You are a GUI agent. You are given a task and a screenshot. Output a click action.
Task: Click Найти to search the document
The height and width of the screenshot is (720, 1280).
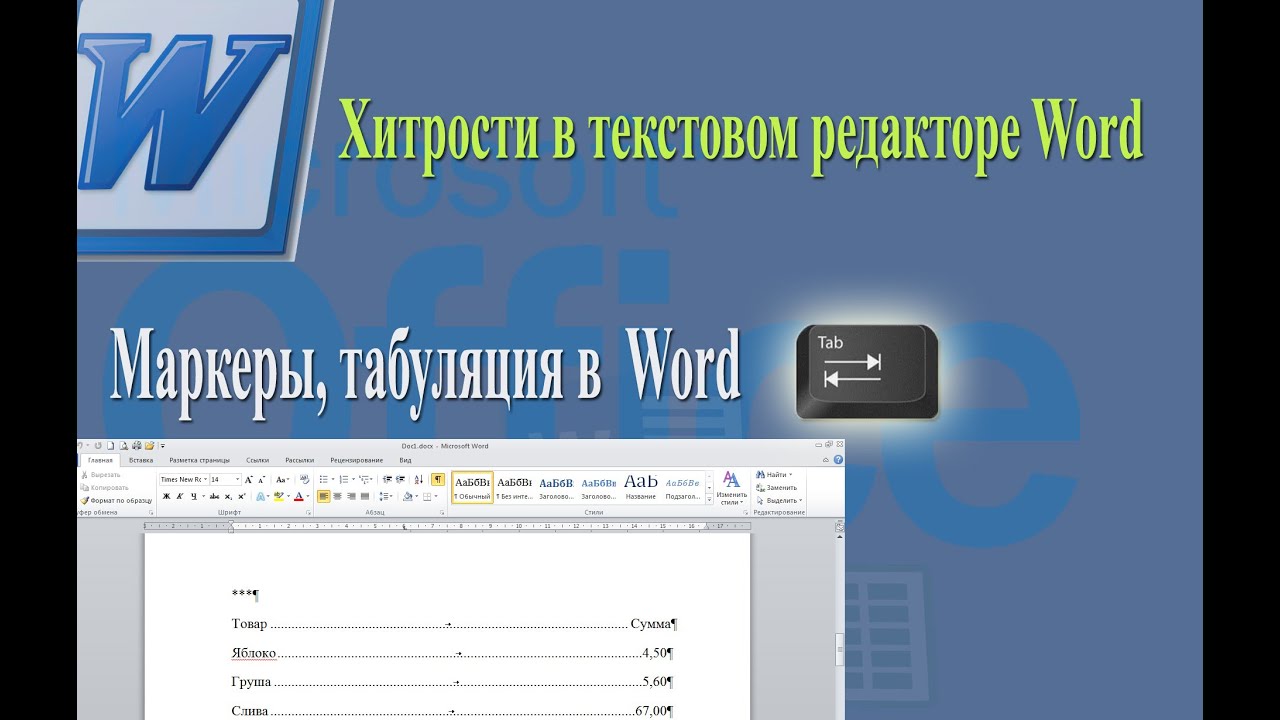coord(774,475)
